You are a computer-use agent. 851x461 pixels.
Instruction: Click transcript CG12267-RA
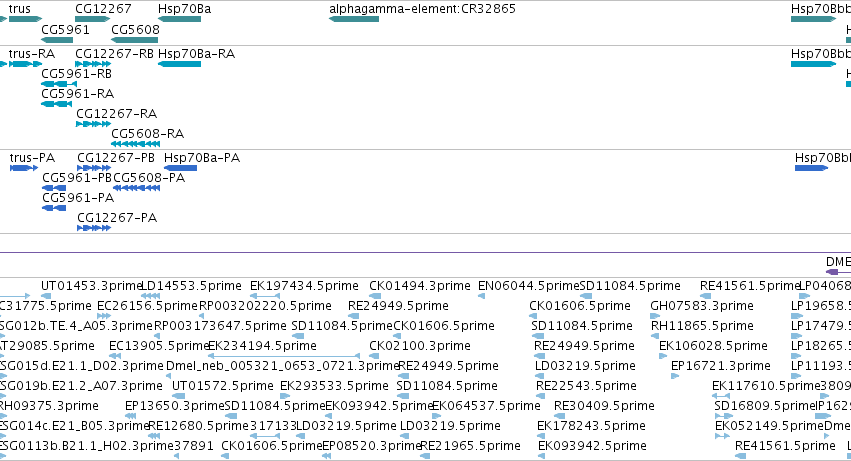tap(93, 124)
